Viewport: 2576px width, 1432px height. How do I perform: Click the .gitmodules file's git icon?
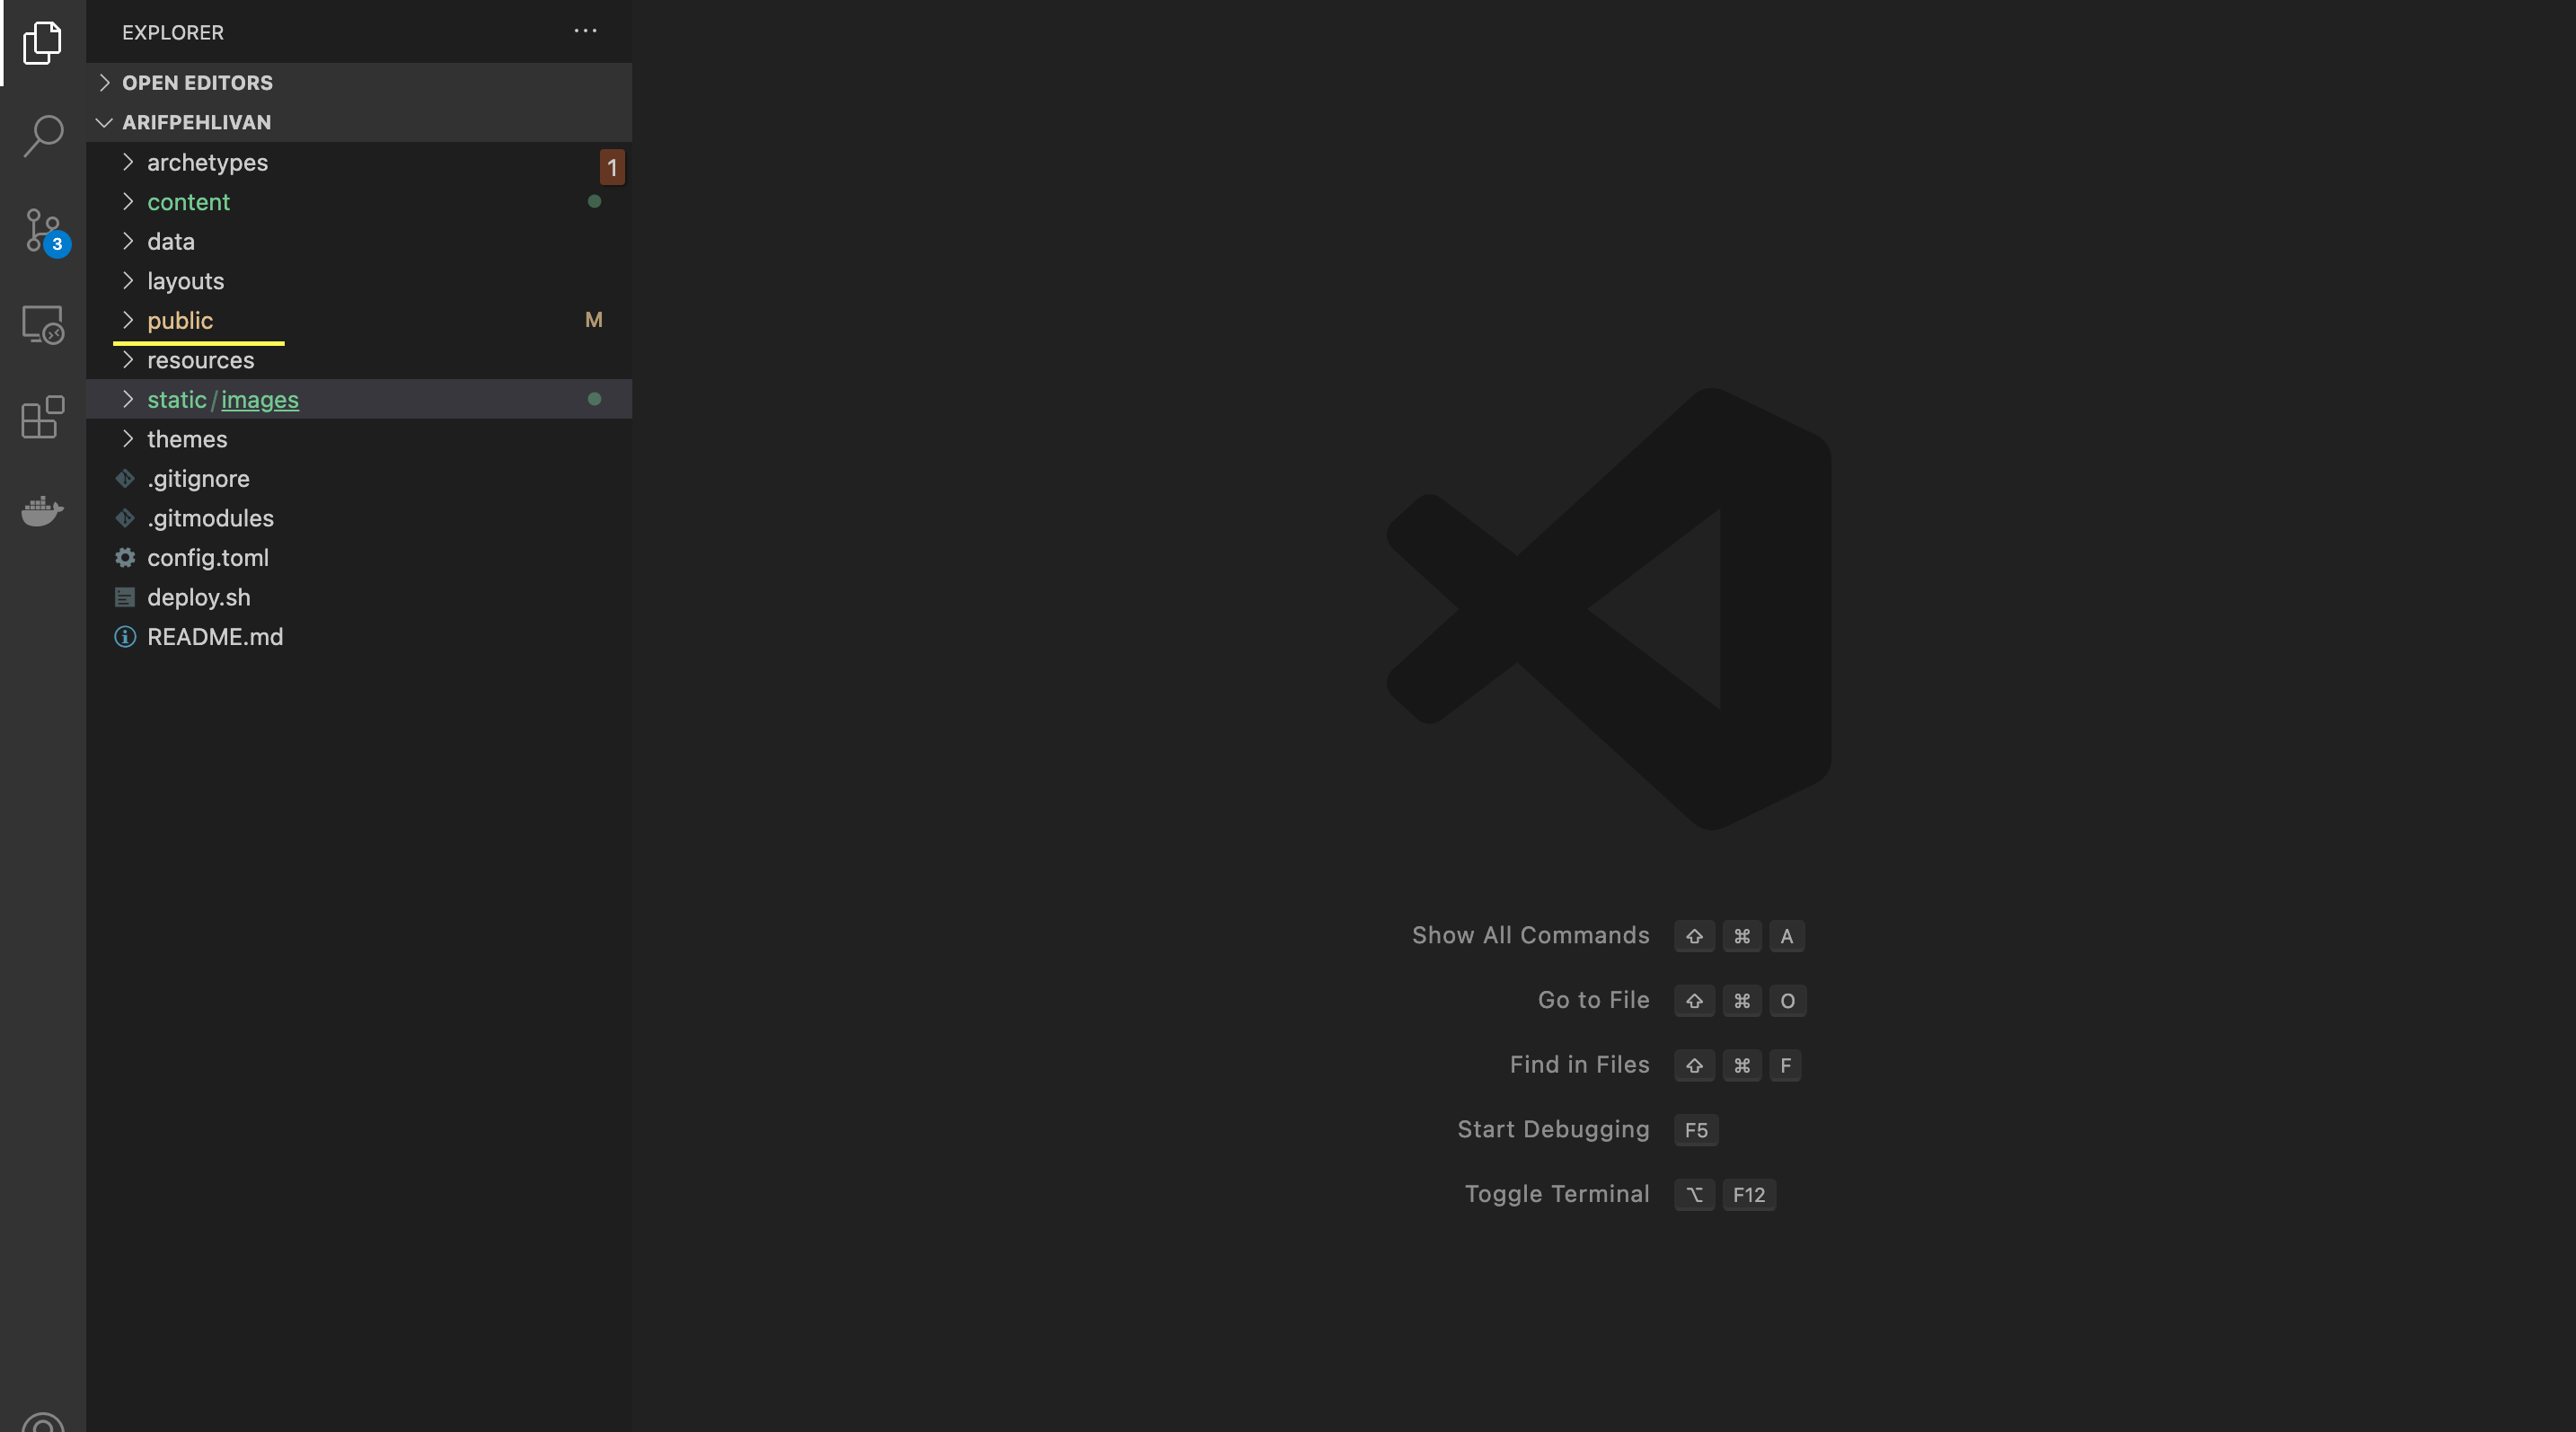click(125, 518)
